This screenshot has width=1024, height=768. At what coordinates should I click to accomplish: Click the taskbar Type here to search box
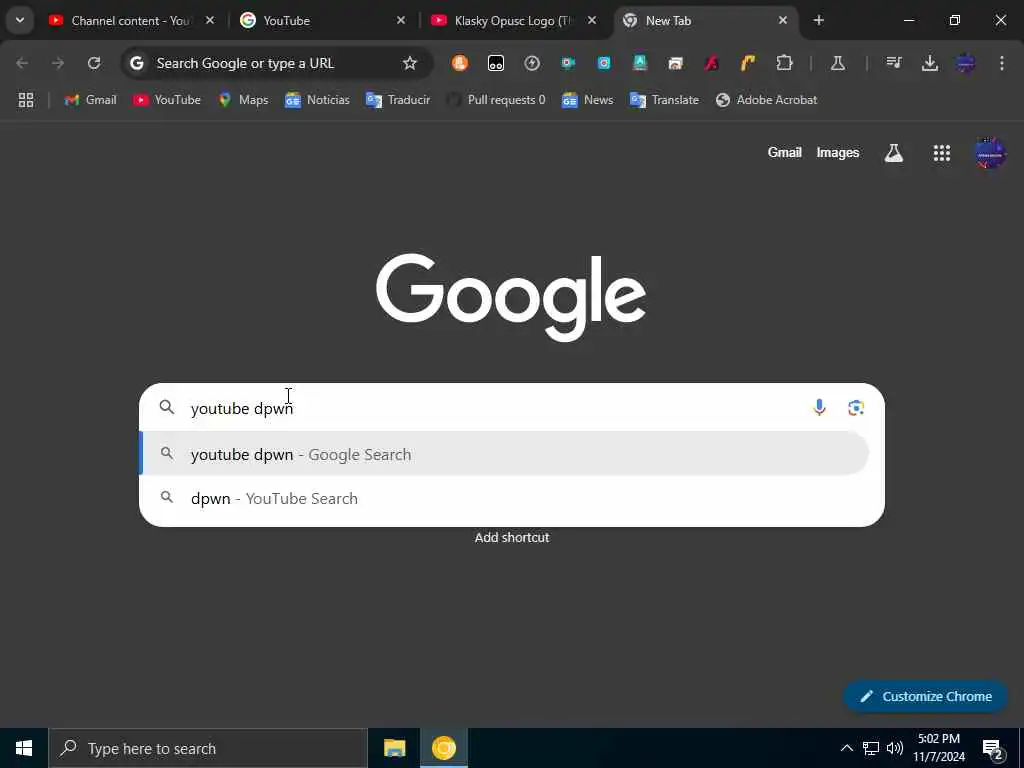coord(208,748)
